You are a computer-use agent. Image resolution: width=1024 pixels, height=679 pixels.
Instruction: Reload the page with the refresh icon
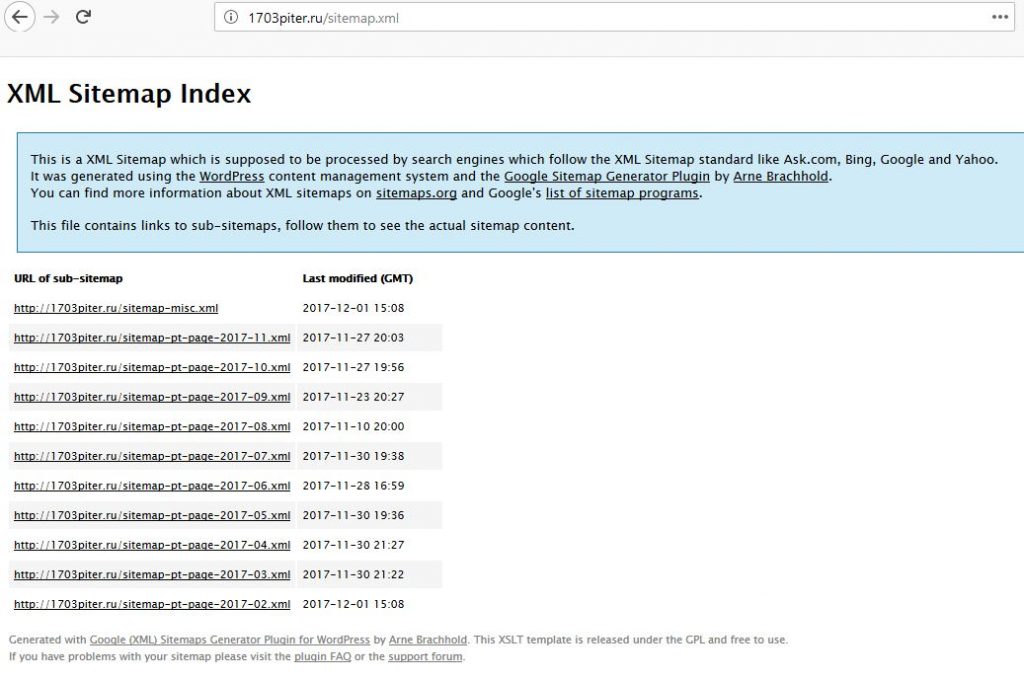(x=83, y=17)
